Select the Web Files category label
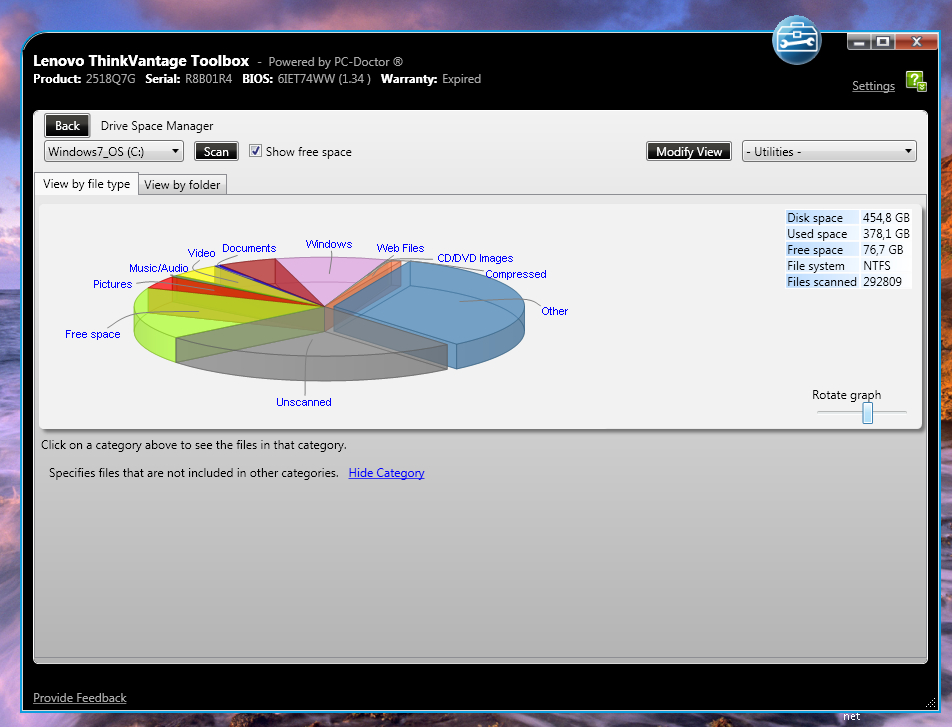Viewport: 952px width, 727px height. [400, 248]
